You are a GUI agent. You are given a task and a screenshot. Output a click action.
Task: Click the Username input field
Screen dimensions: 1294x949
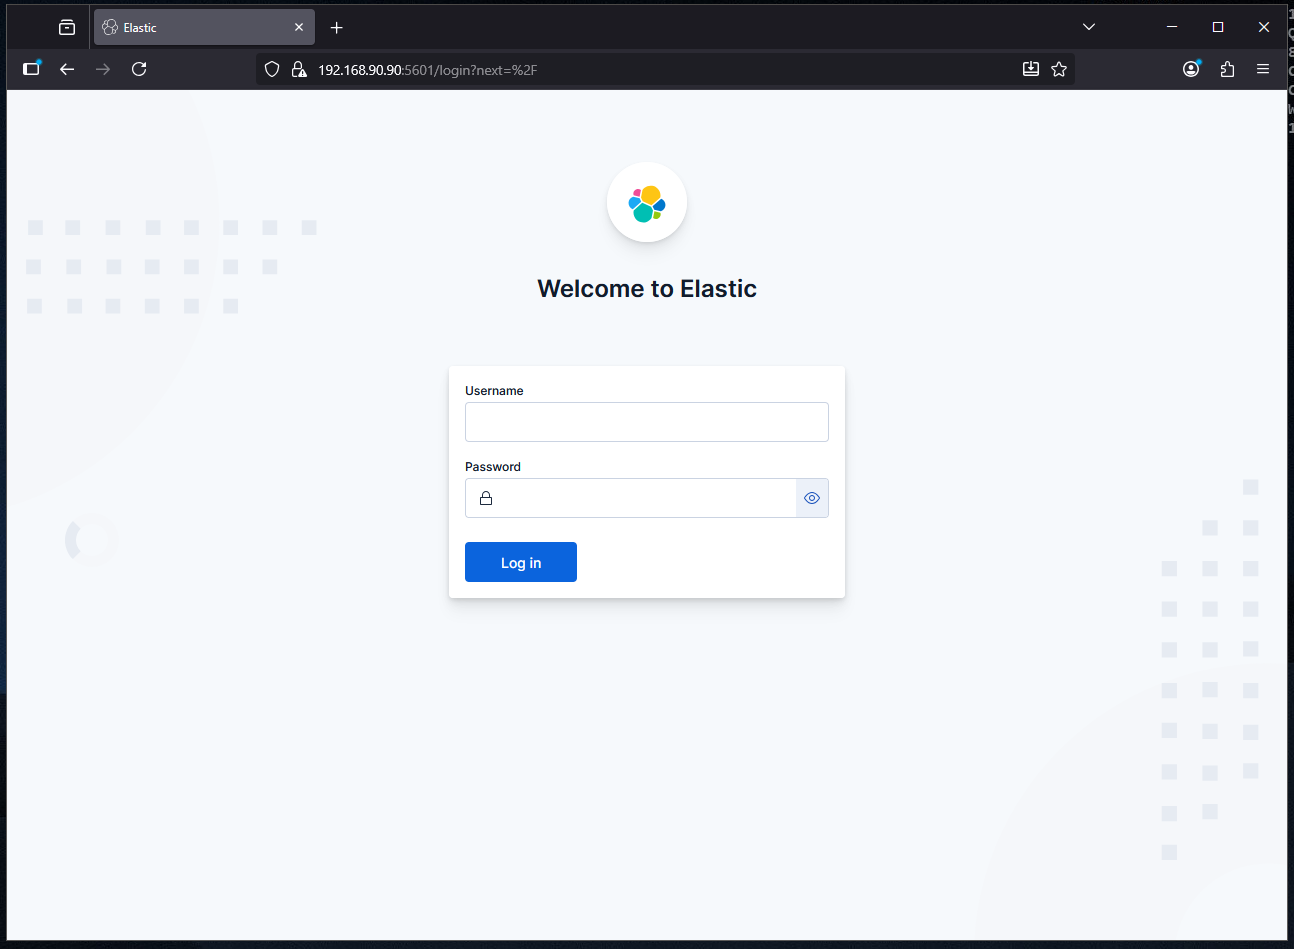[646, 422]
